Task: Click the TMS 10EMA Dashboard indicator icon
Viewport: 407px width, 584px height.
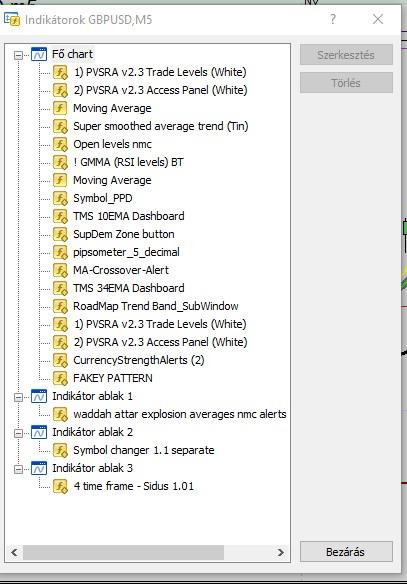Action: click(x=60, y=216)
